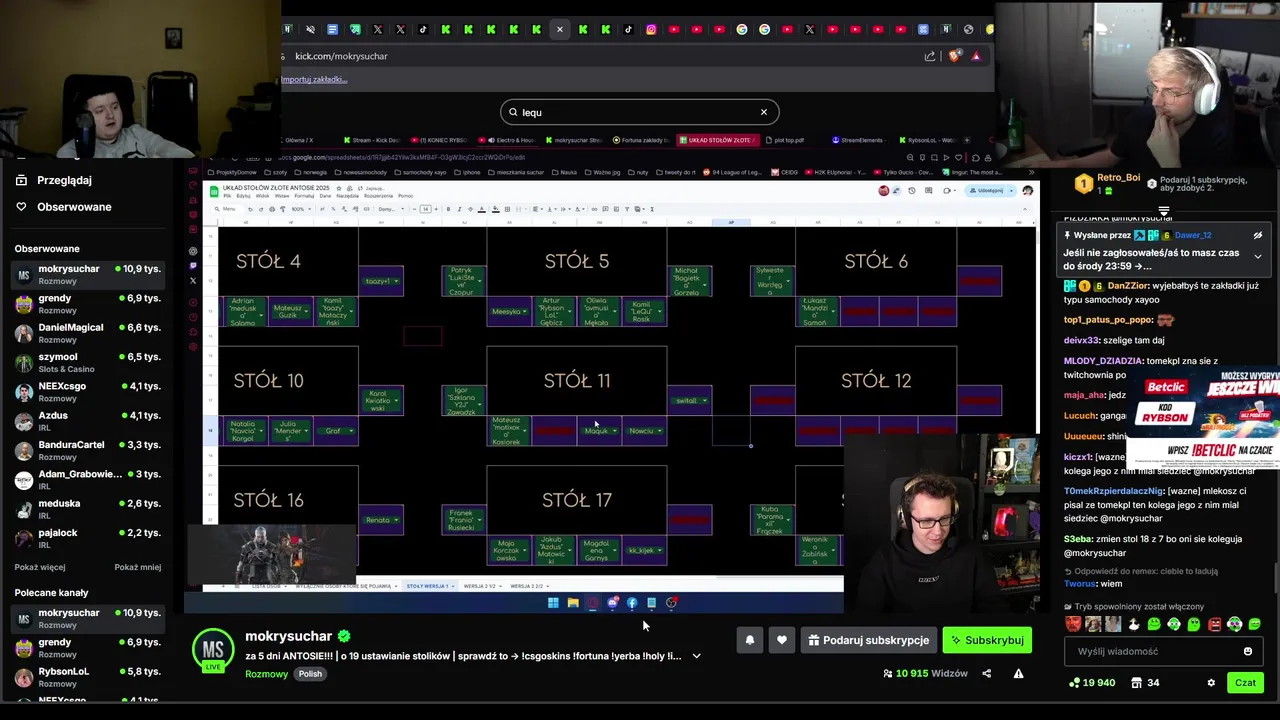Show more followed channels via Pokaż więcej
Screen dimensions: 1280x720
40,567
